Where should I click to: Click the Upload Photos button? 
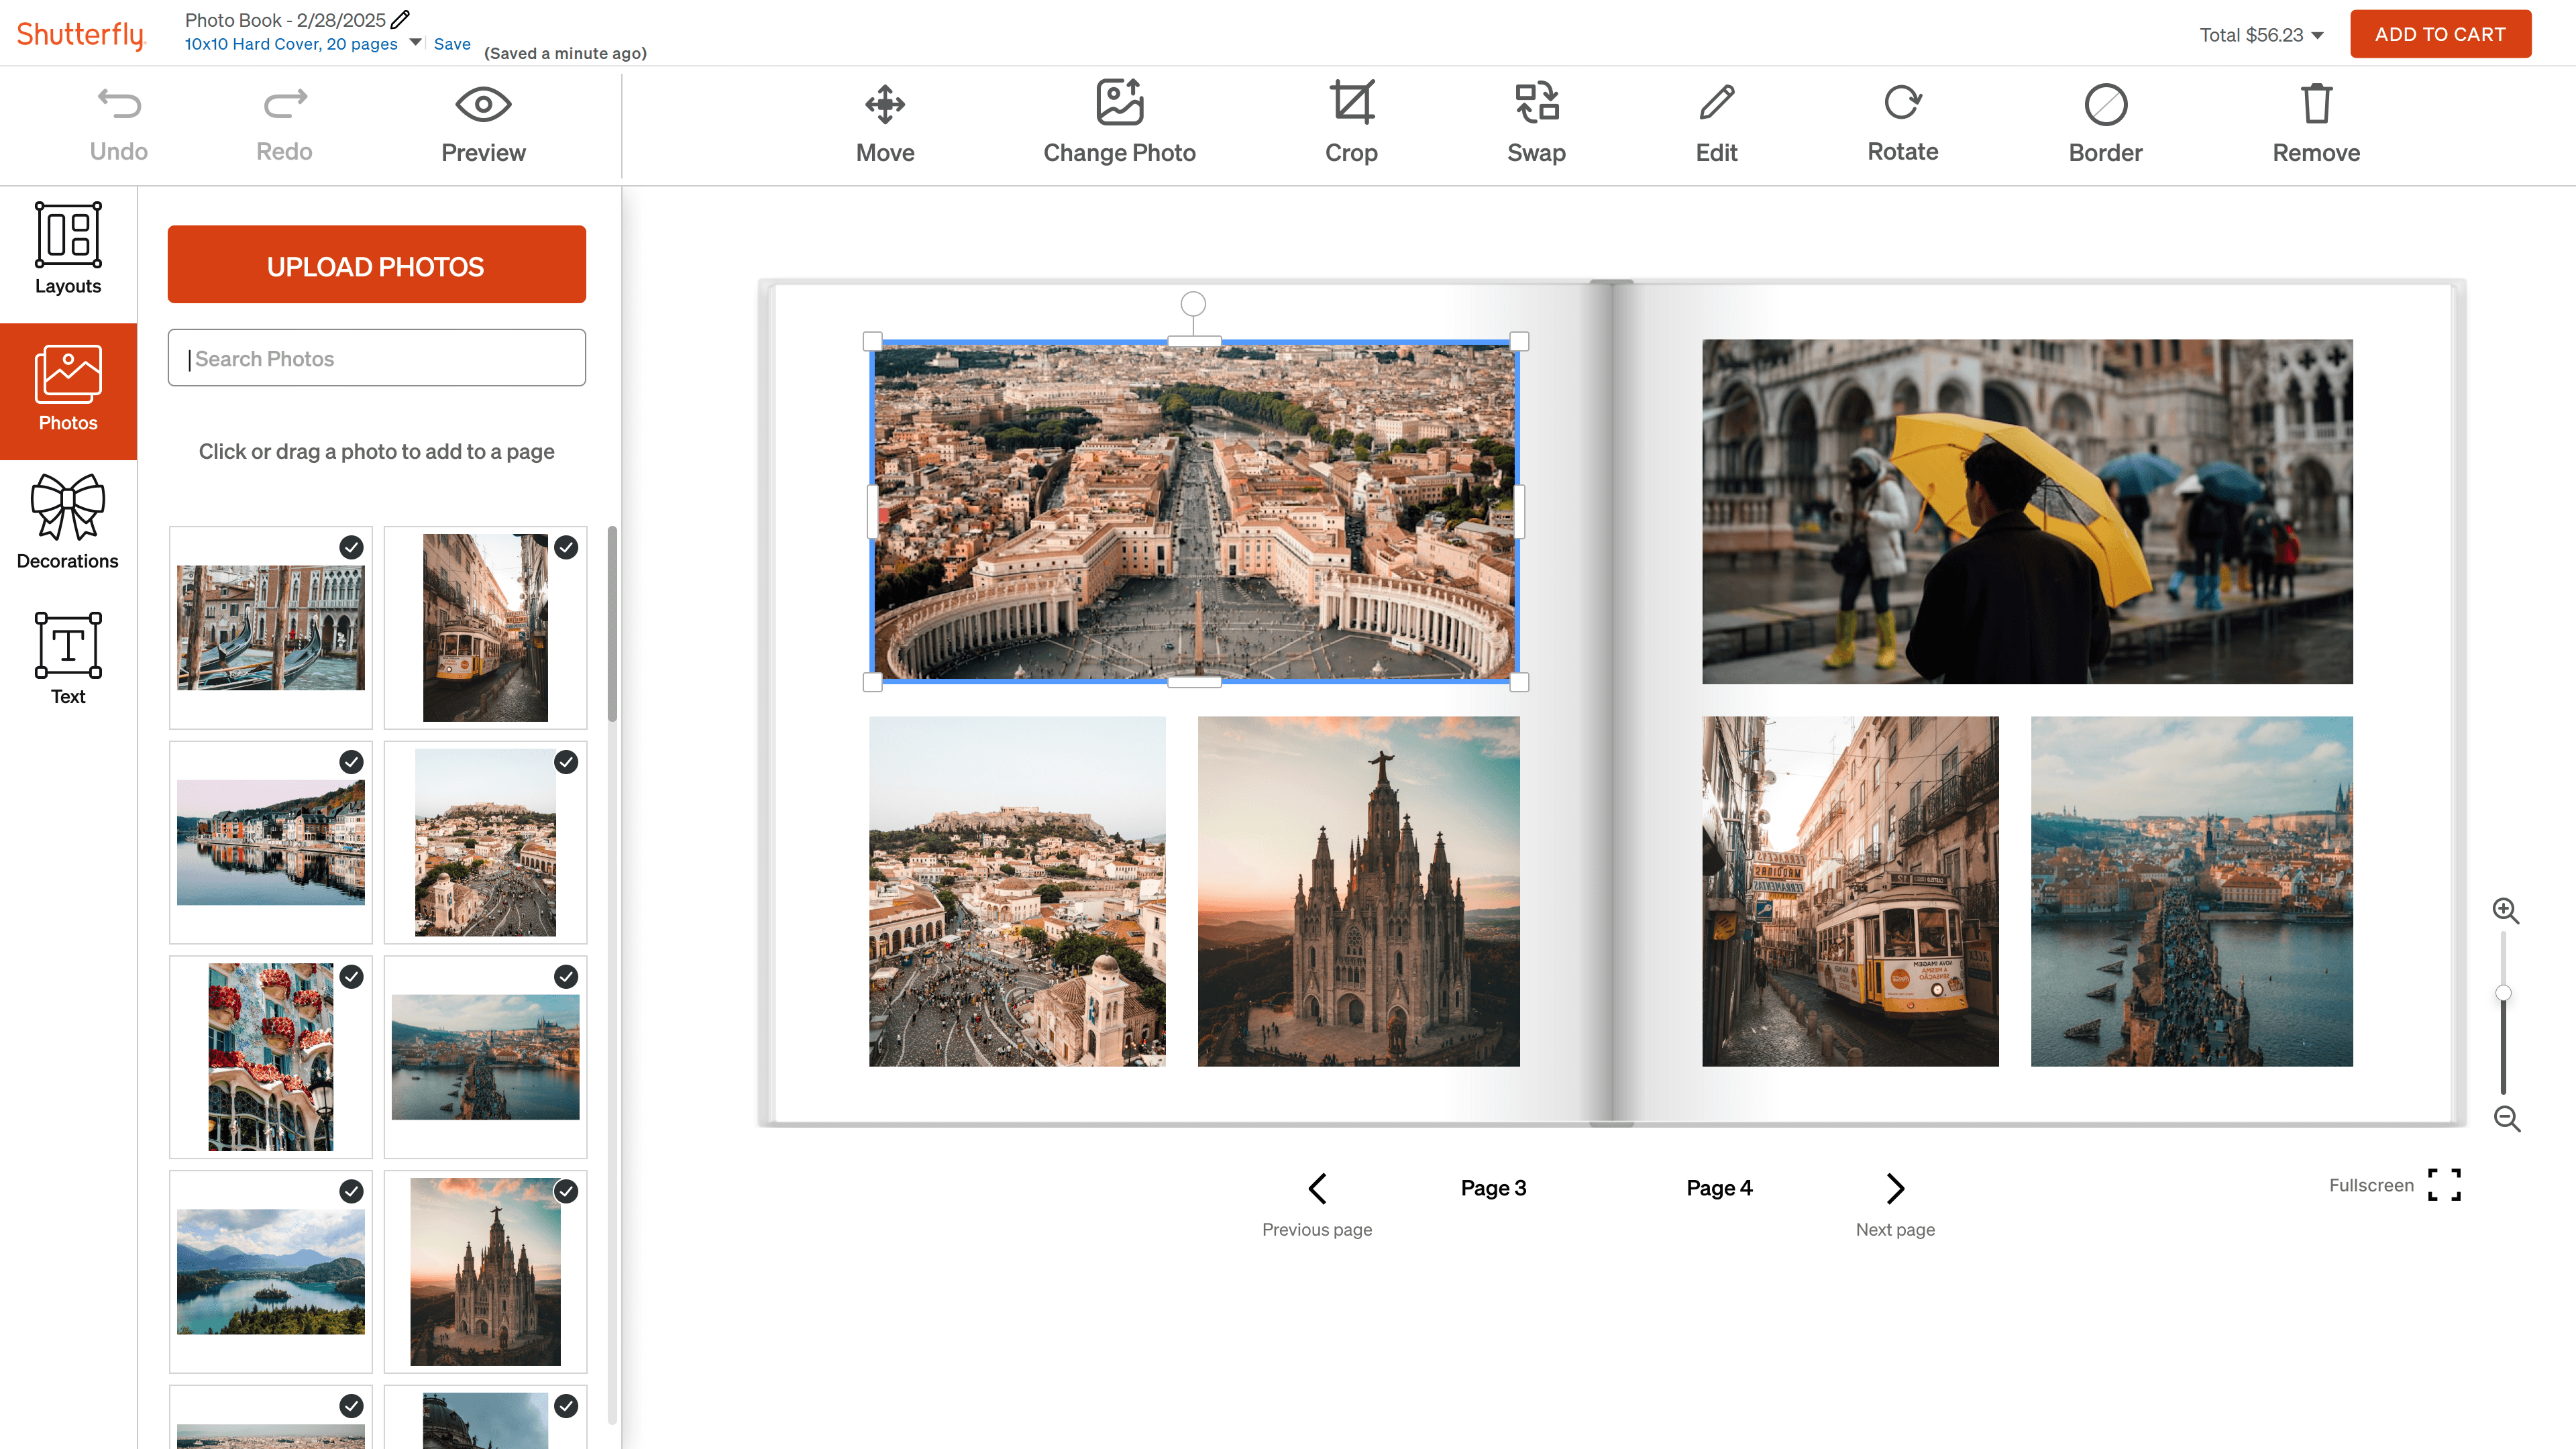(x=376, y=265)
